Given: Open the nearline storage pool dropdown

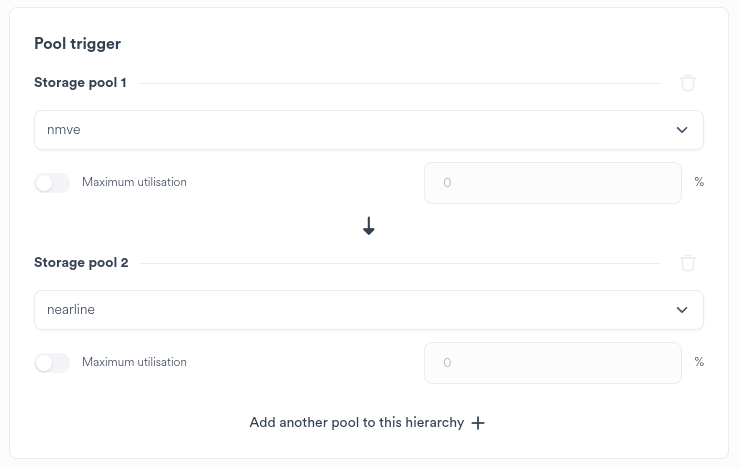Looking at the screenshot, I should pyautogui.click(x=360, y=310).
